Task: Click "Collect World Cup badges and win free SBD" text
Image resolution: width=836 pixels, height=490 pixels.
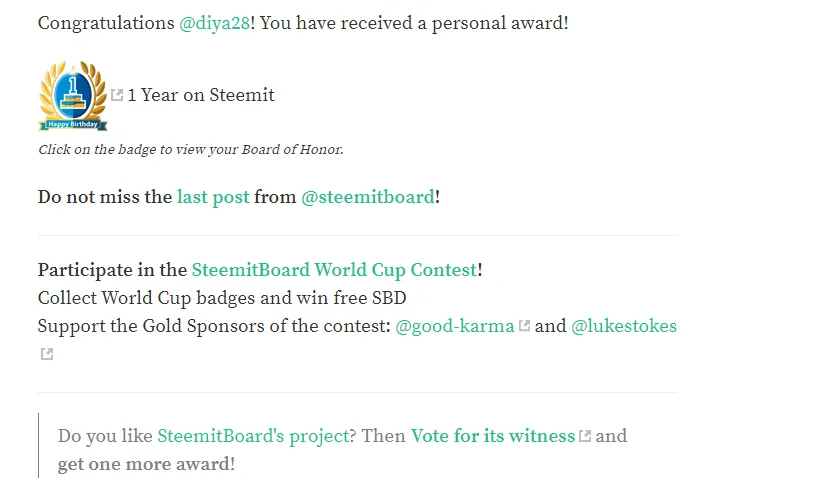Action: [x=222, y=298]
